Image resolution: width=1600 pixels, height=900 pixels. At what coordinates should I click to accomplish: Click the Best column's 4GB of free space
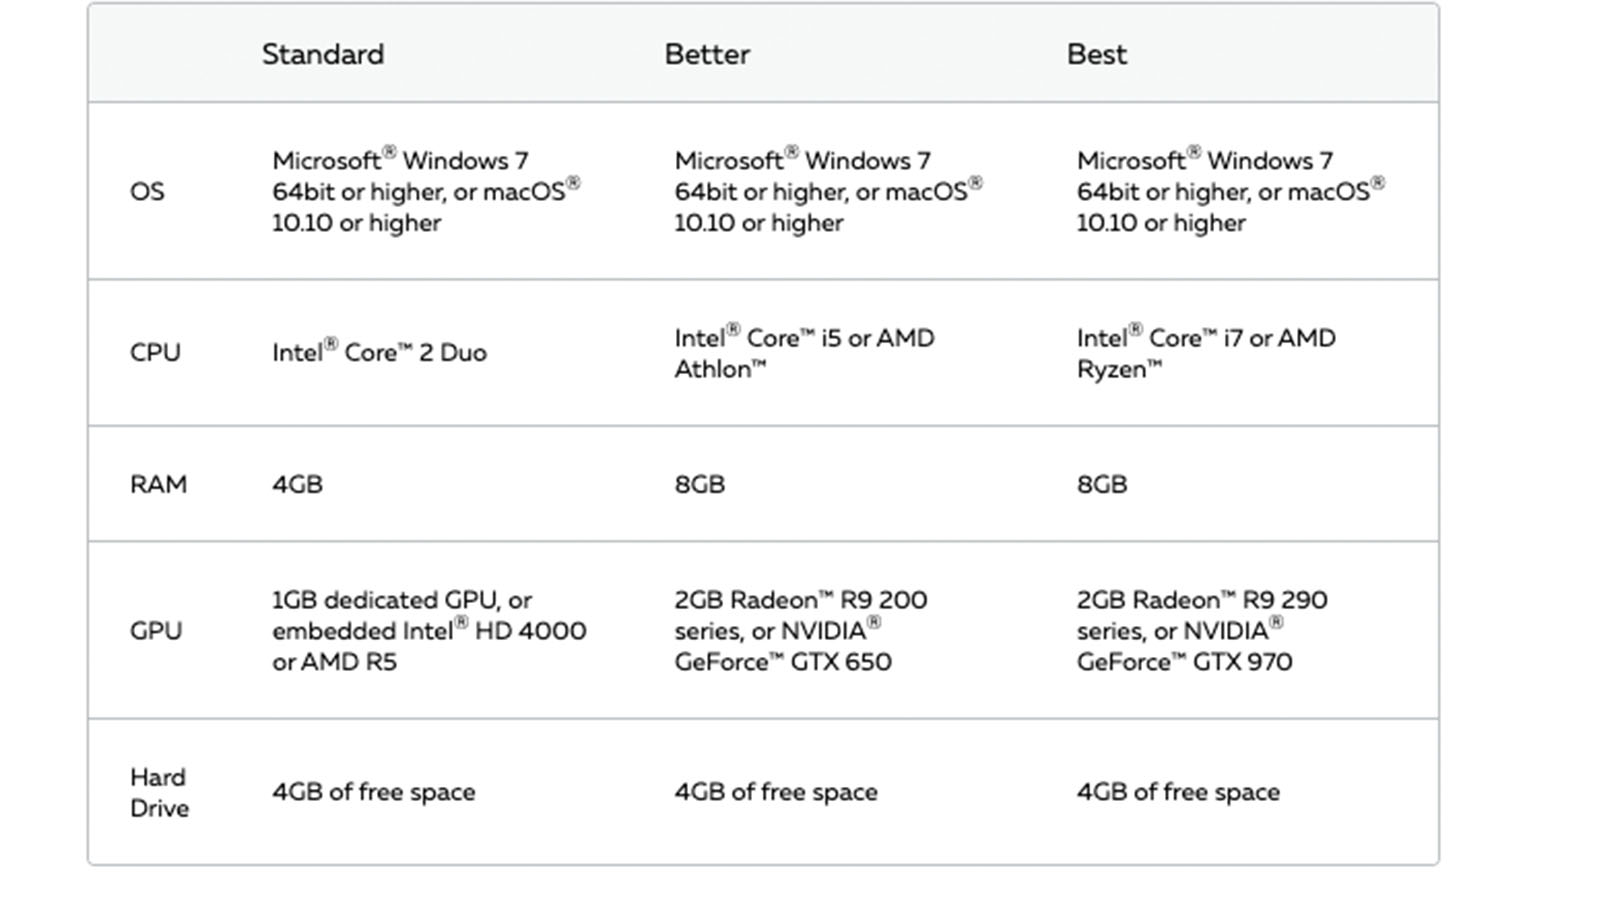pyautogui.click(x=1177, y=792)
